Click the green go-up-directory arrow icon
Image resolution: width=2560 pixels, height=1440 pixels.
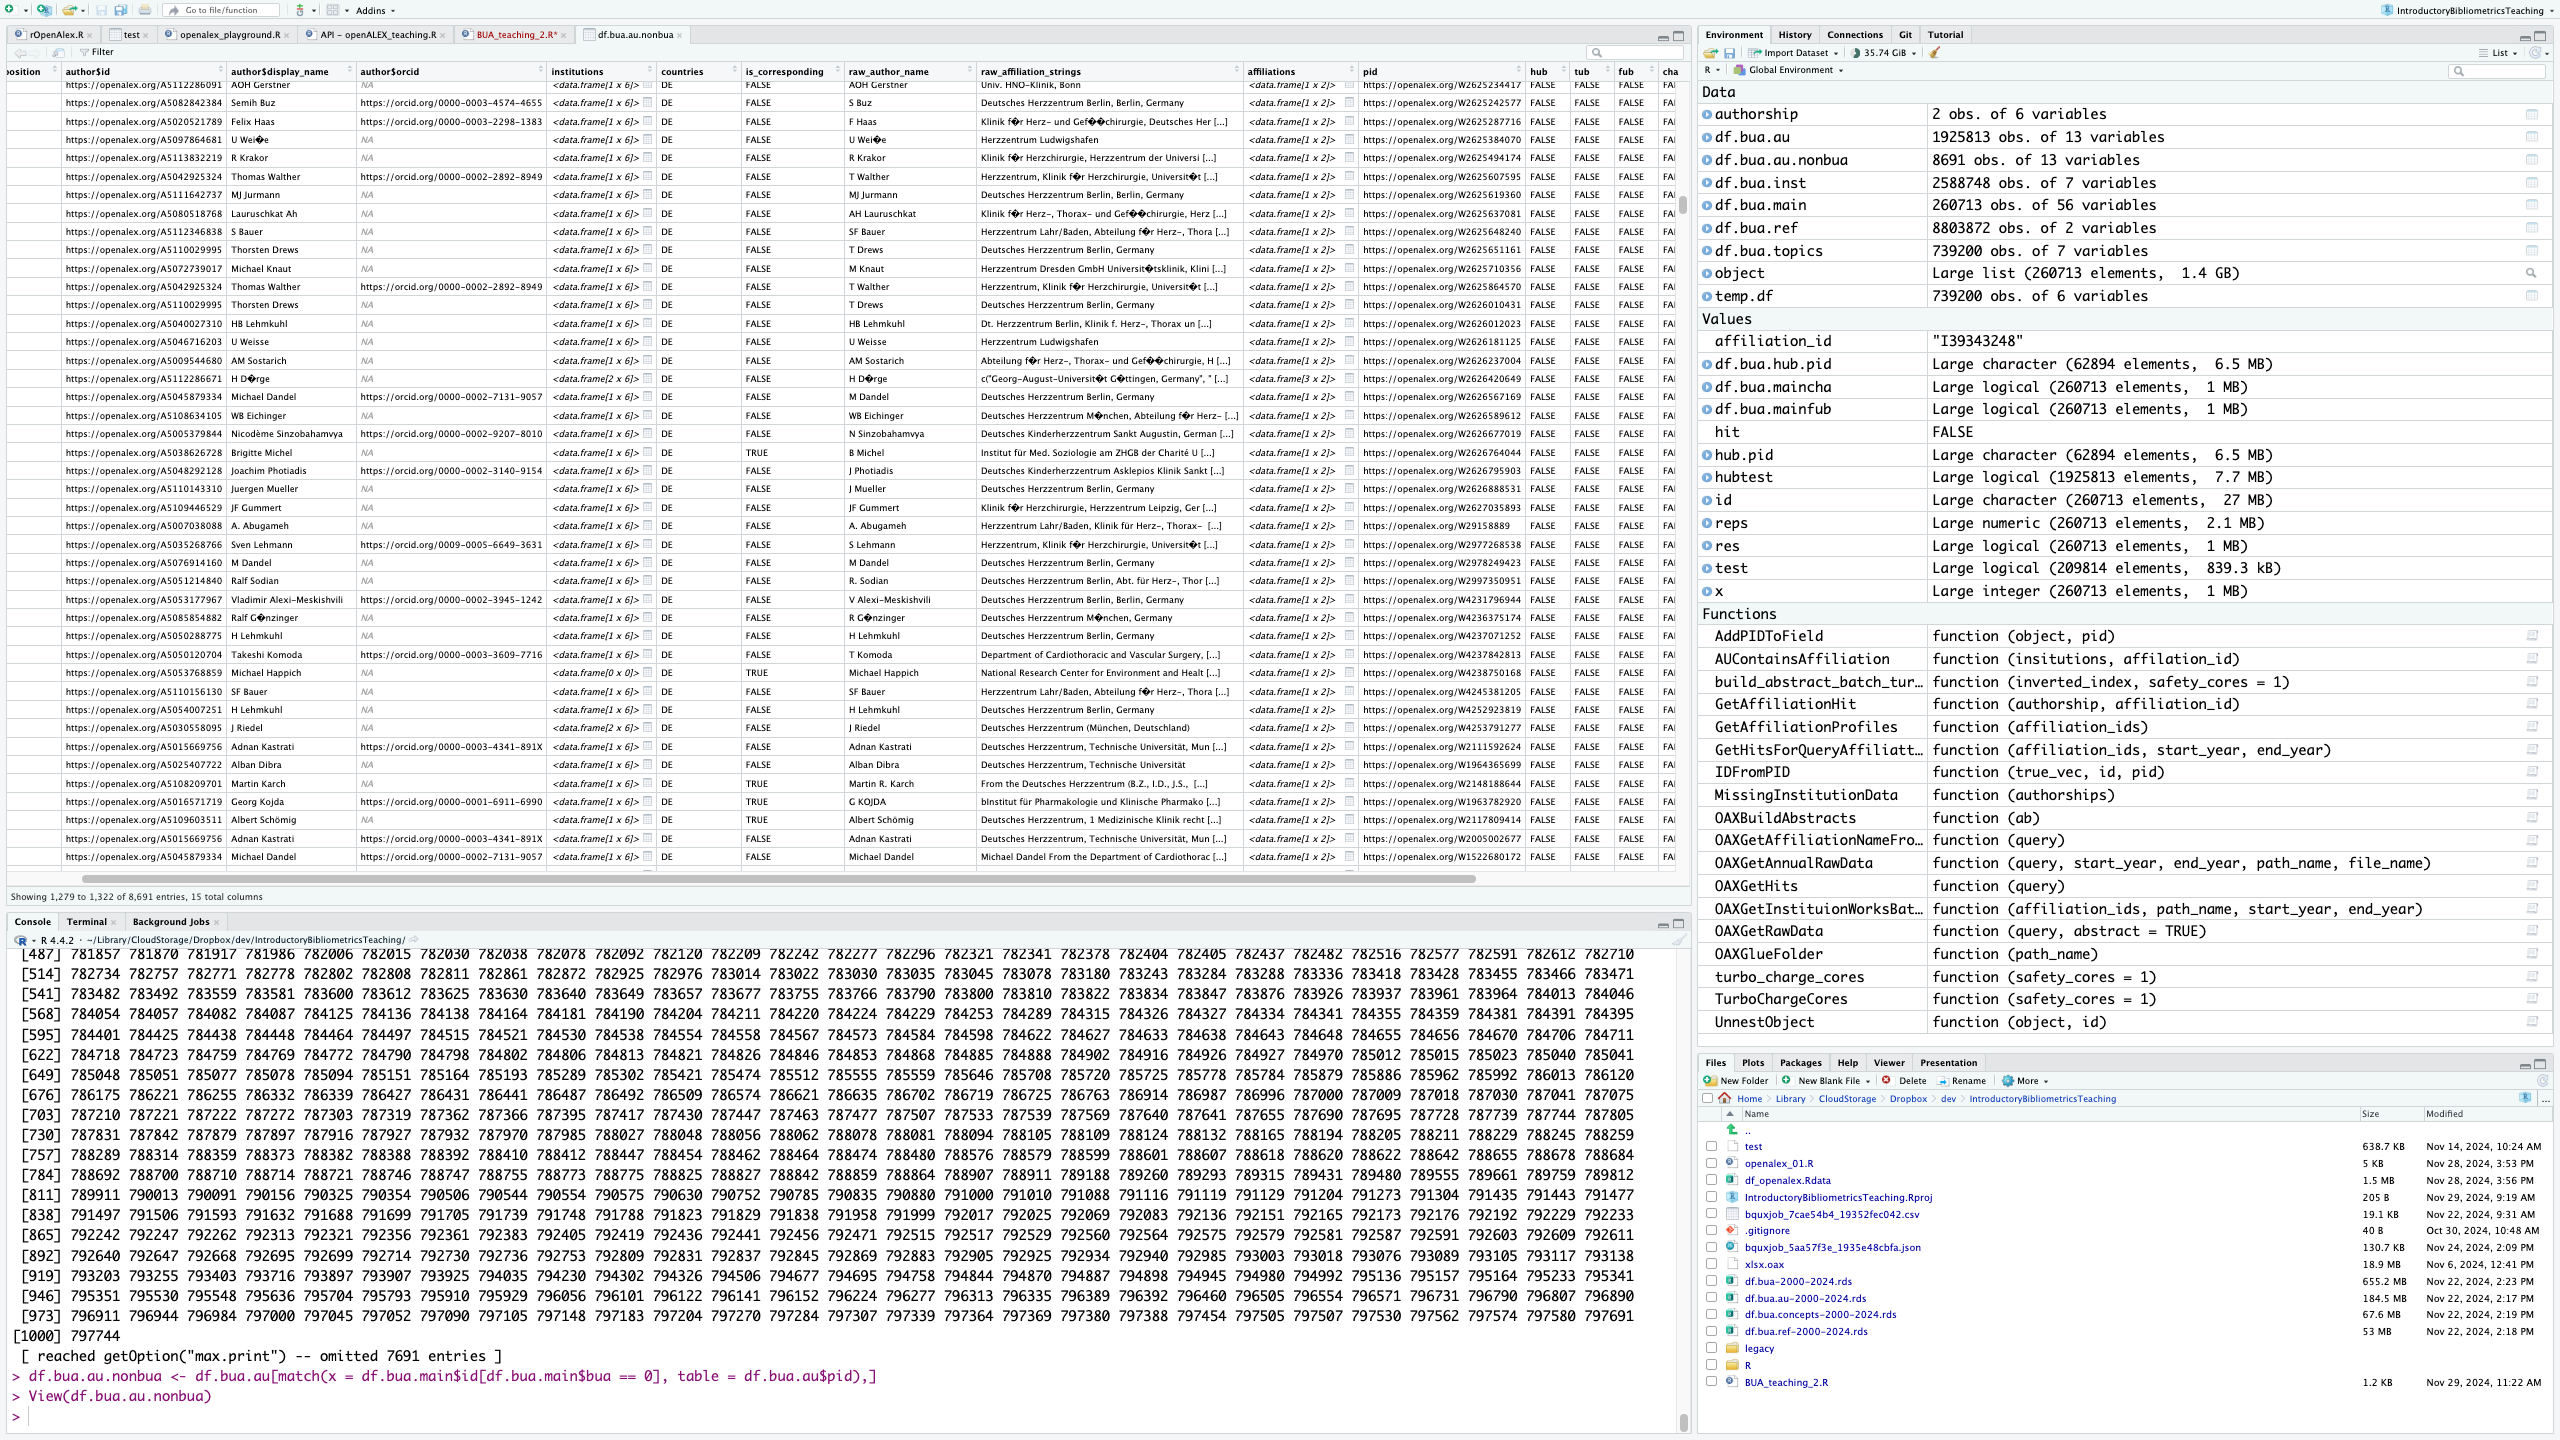(x=1732, y=1129)
